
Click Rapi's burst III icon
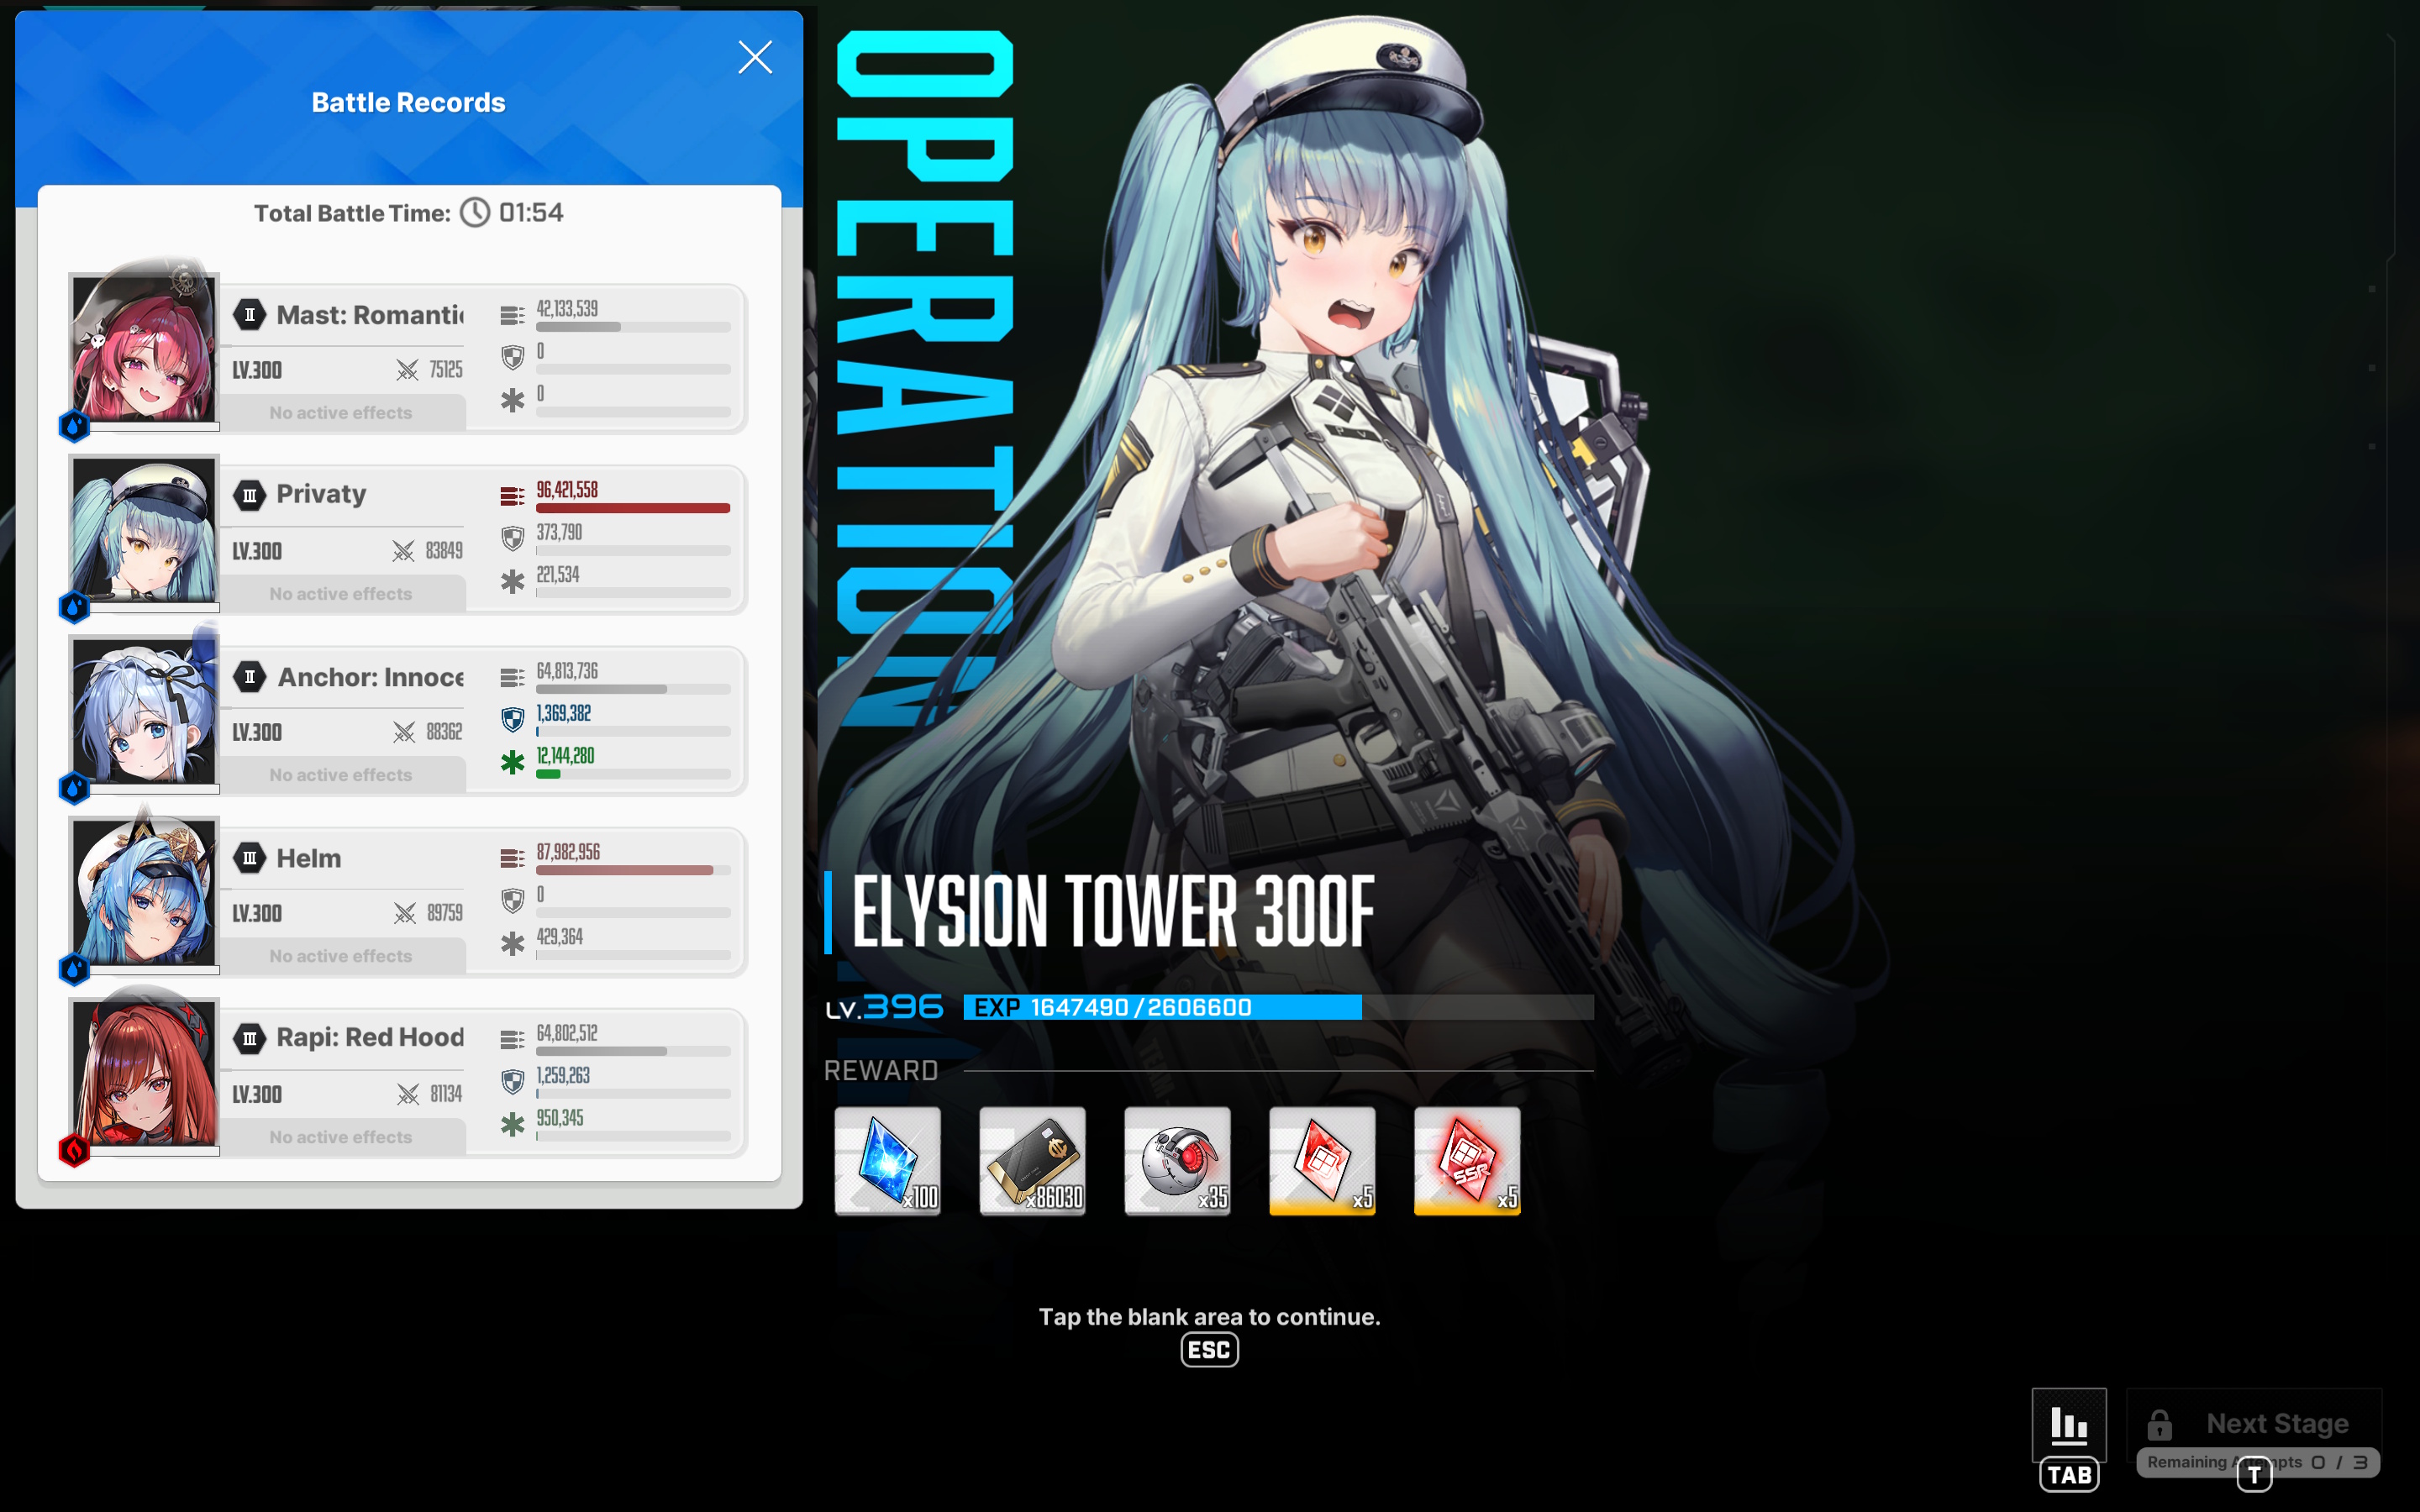click(250, 1039)
